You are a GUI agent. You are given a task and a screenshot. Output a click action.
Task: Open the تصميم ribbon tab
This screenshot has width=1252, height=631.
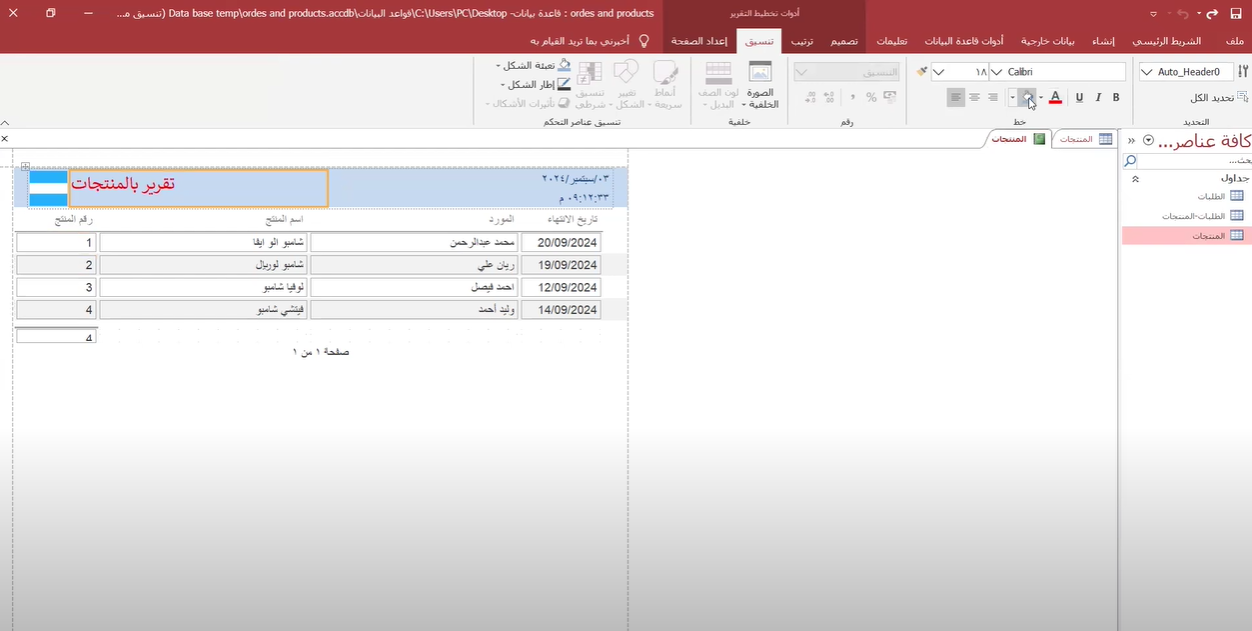pos(844,41)
